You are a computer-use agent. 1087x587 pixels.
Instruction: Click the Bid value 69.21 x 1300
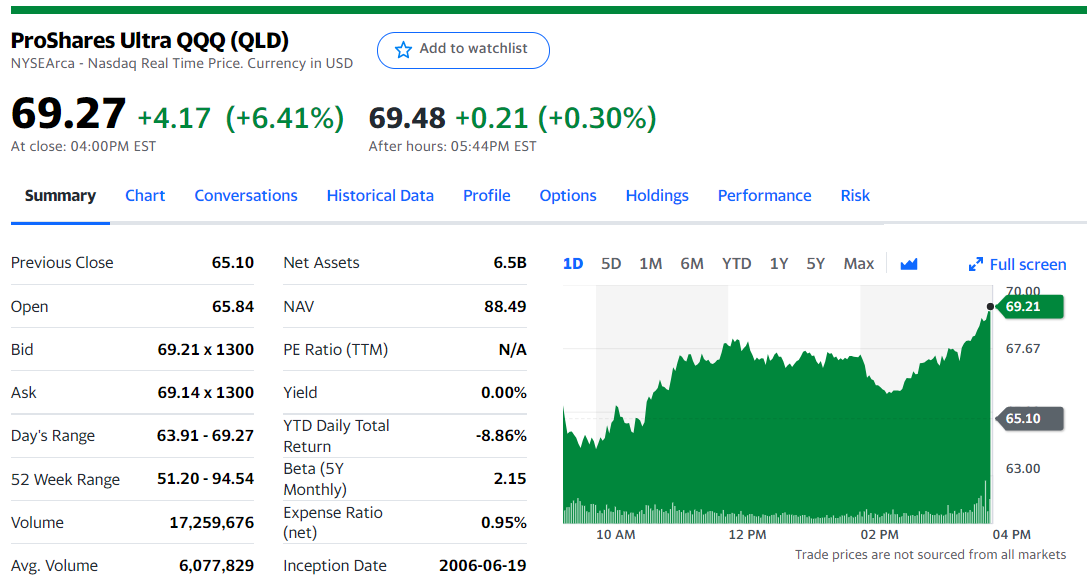click(206, 349)
